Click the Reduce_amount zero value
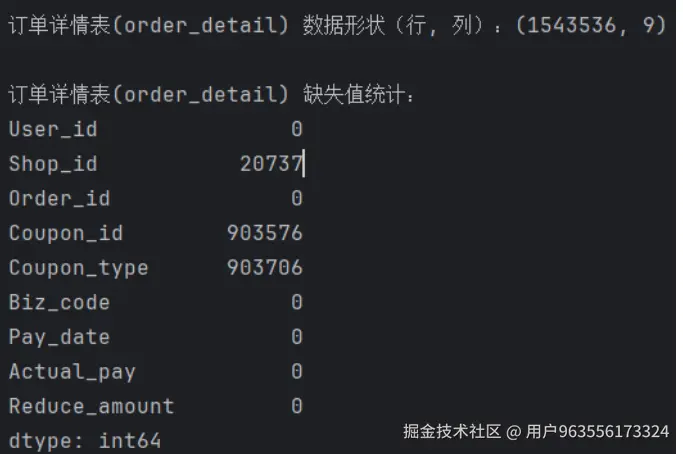This screenshot has height=454, width=683. [296, 406]
